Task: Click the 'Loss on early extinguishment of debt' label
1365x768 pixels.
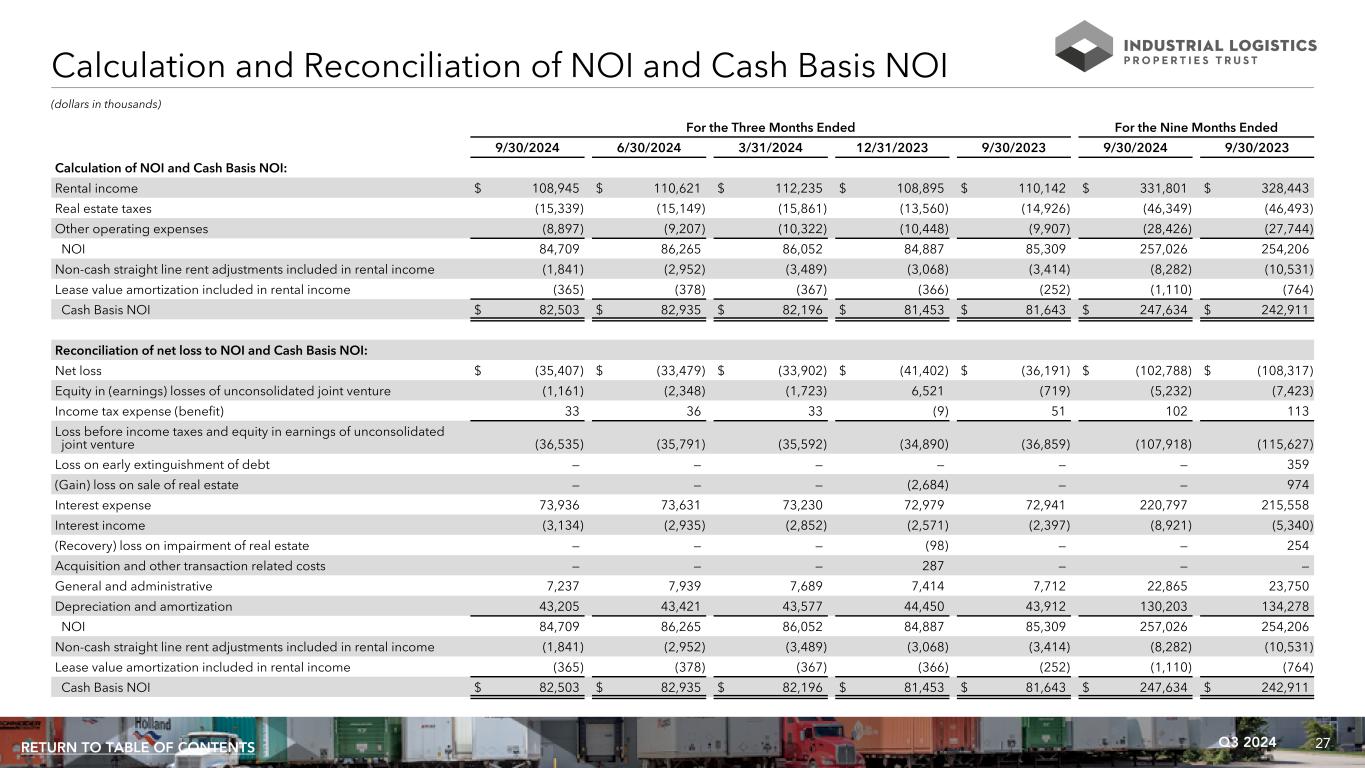Action: coord(162,464)
